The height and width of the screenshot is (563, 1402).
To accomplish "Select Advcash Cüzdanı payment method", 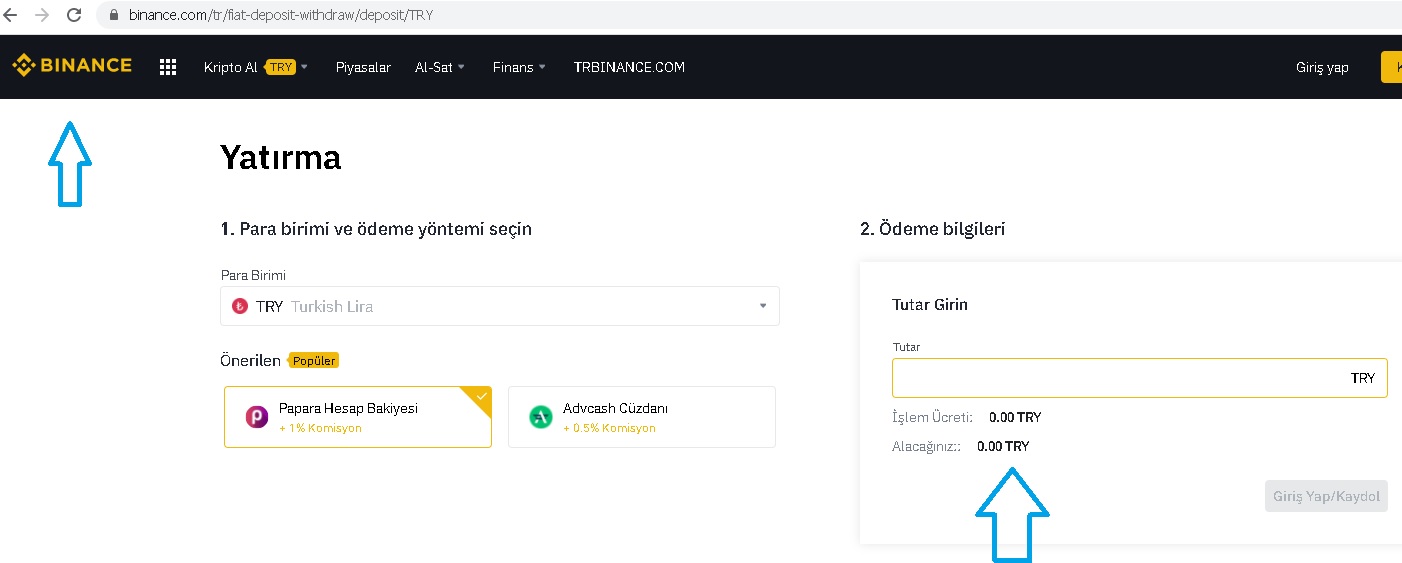I will pos(642,417).
